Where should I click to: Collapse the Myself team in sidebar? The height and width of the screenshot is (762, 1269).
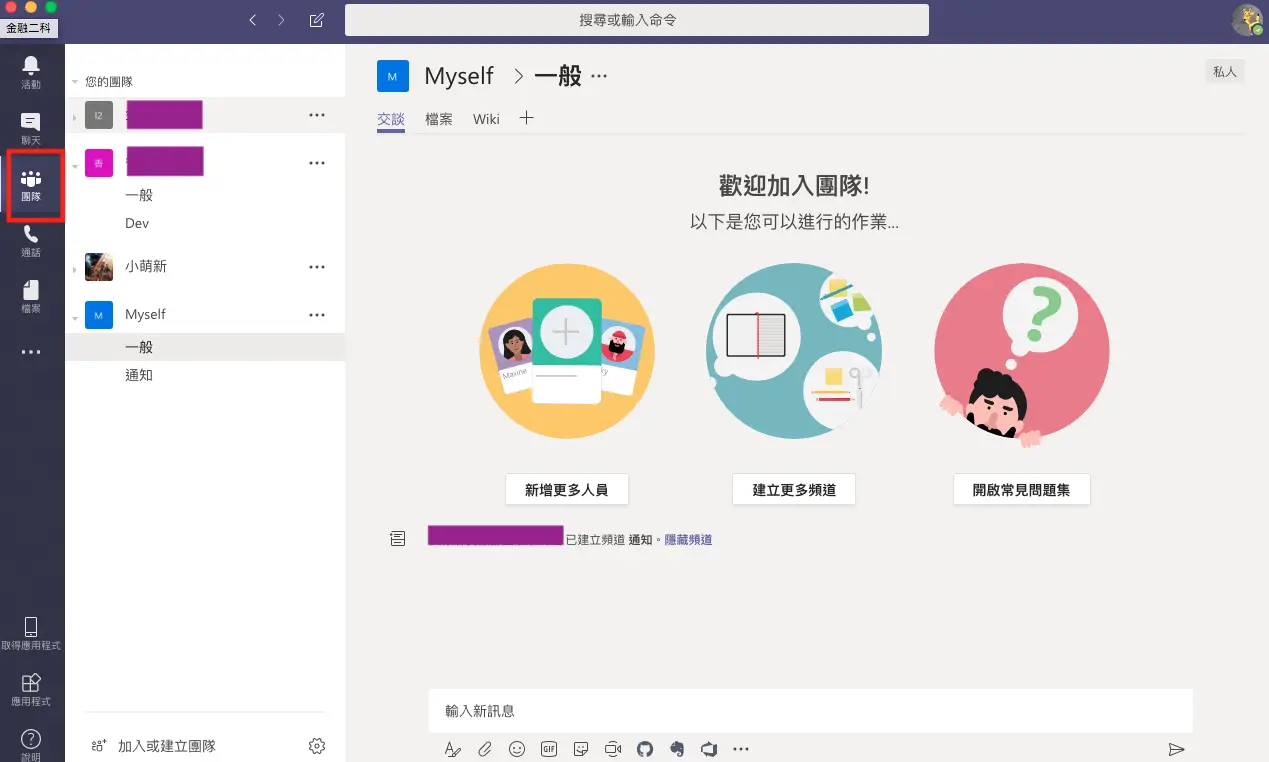click(75, 316)
